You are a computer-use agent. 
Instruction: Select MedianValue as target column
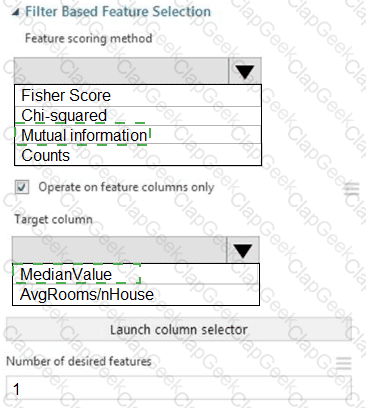(x=136, y=274)
